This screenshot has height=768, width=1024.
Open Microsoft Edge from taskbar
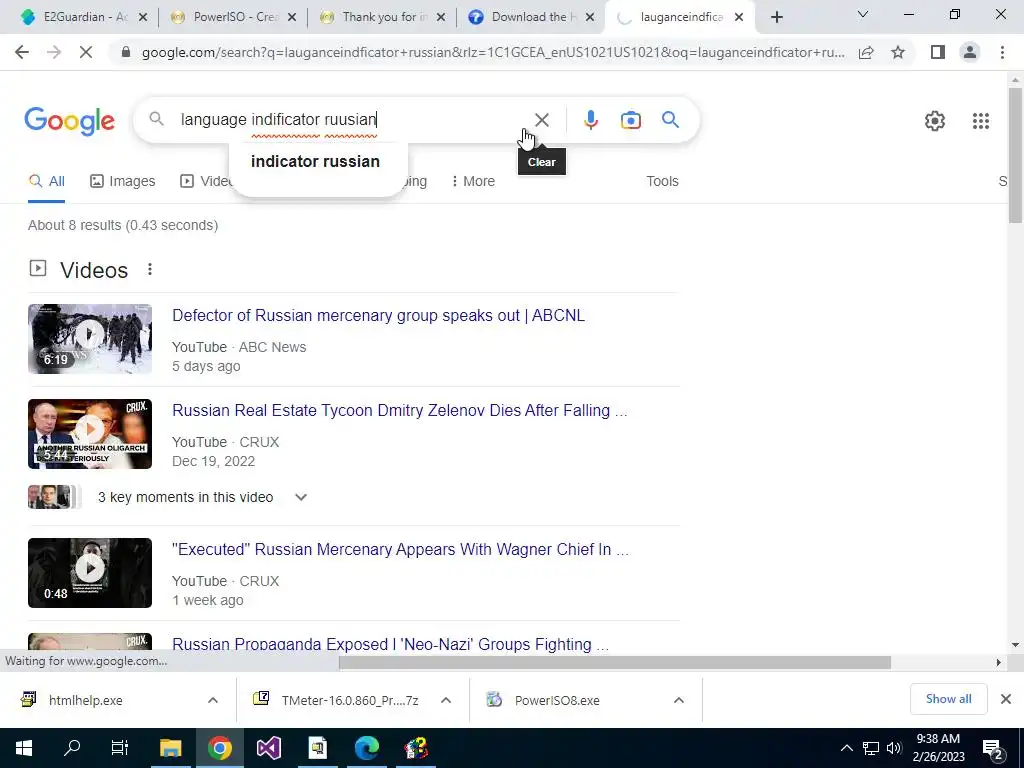[x=366, y=748]
